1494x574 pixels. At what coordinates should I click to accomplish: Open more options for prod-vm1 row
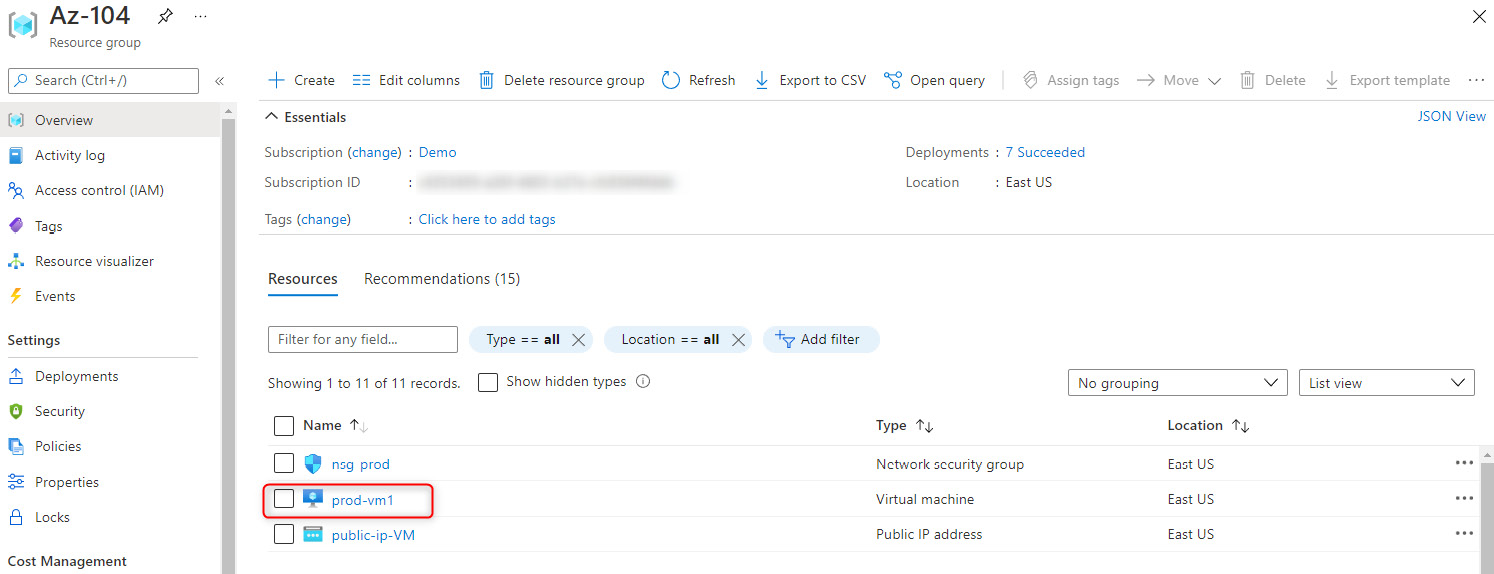(1464, 498)
